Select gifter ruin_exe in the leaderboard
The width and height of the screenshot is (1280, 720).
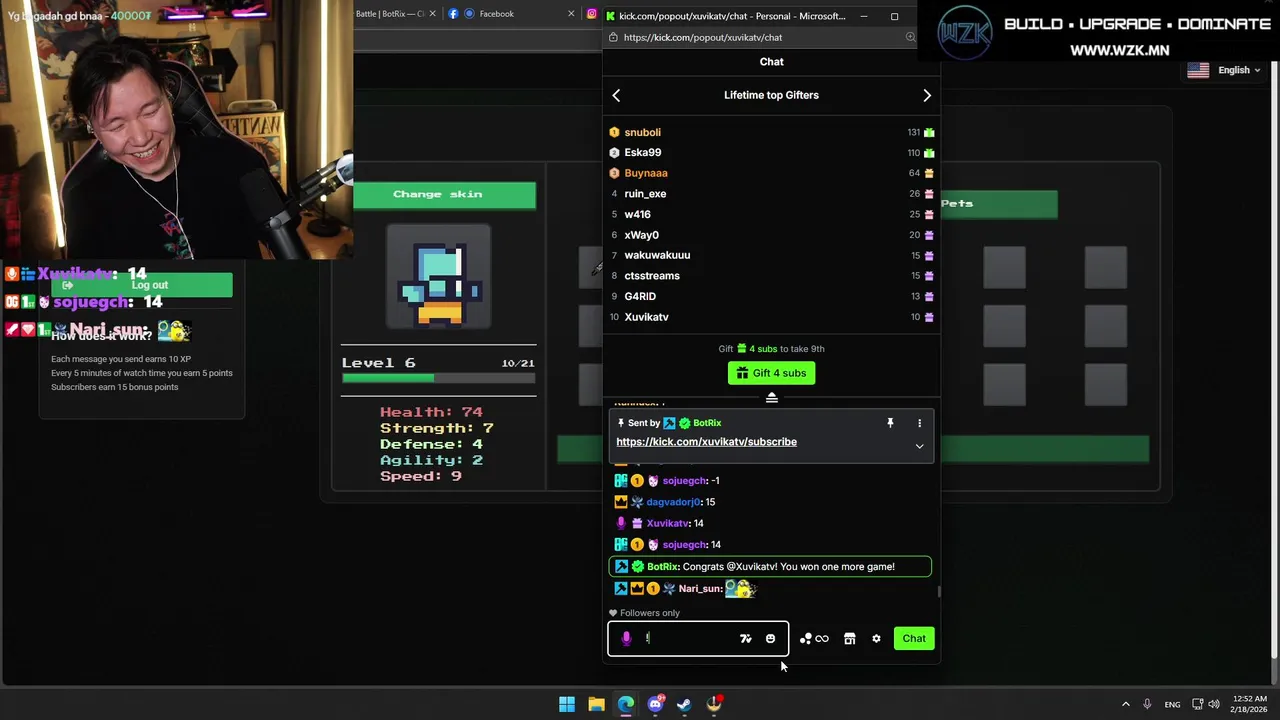pyautogui.click(x=645, y=194)
